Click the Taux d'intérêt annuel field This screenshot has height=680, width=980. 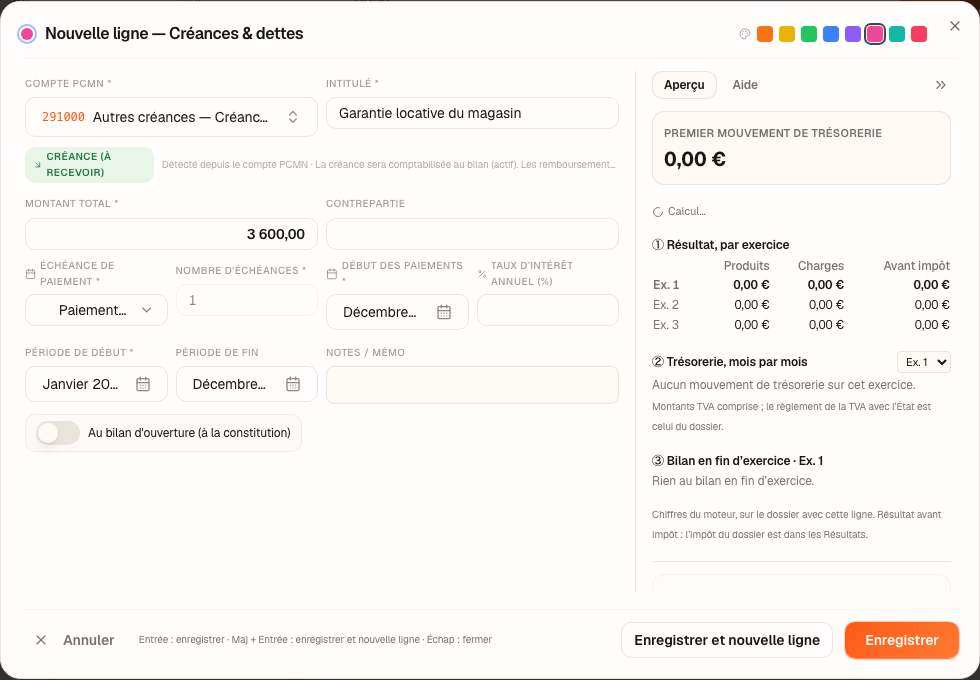(x=548, y=310)
